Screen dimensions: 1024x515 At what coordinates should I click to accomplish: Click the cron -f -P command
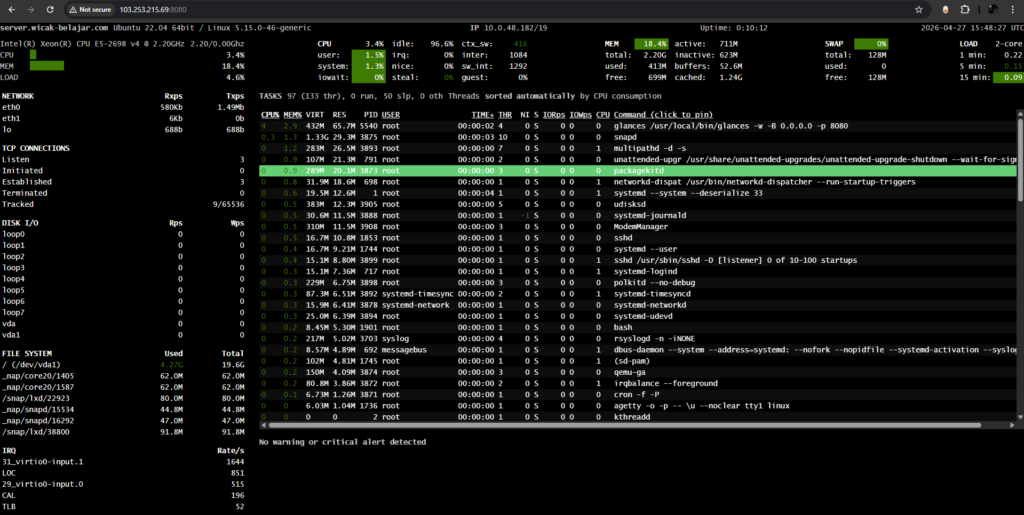coord(635,394)
